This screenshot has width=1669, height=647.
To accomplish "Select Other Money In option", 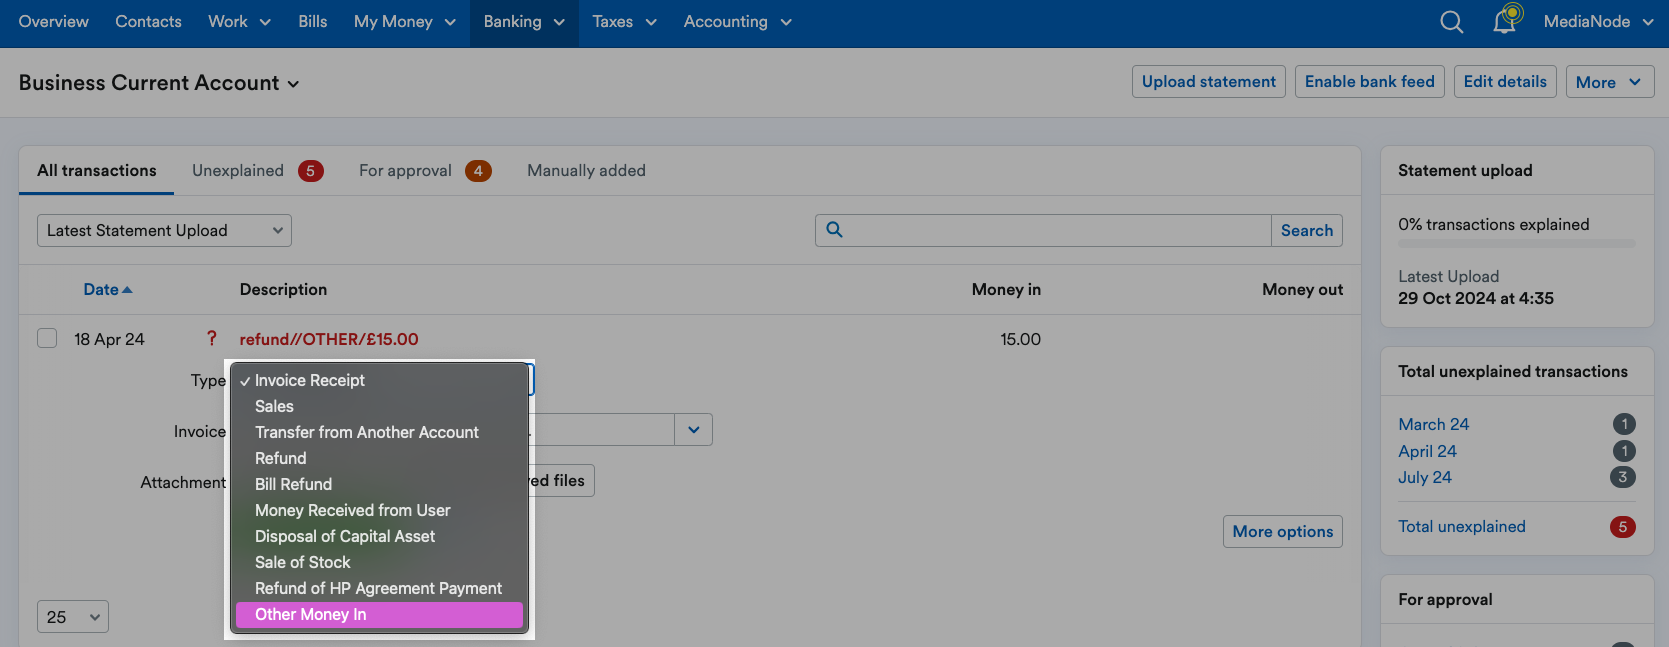I will pyautogui.click(x=379, y=614).
